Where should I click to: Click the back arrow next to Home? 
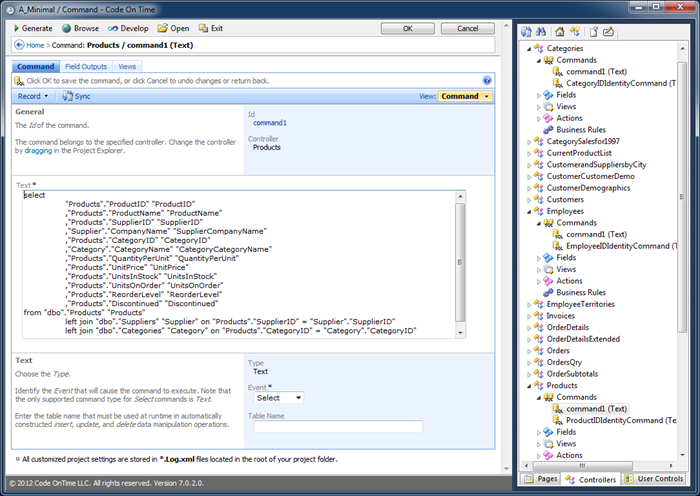19,46
